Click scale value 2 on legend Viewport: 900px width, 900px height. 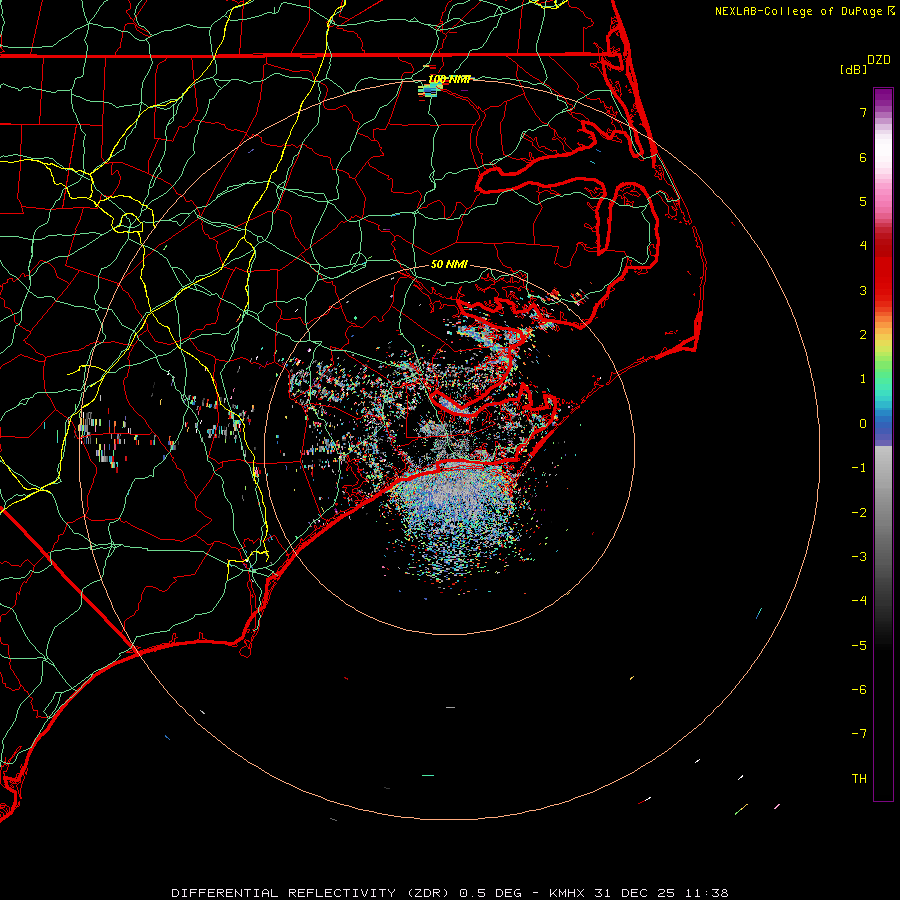click(863, 335)
